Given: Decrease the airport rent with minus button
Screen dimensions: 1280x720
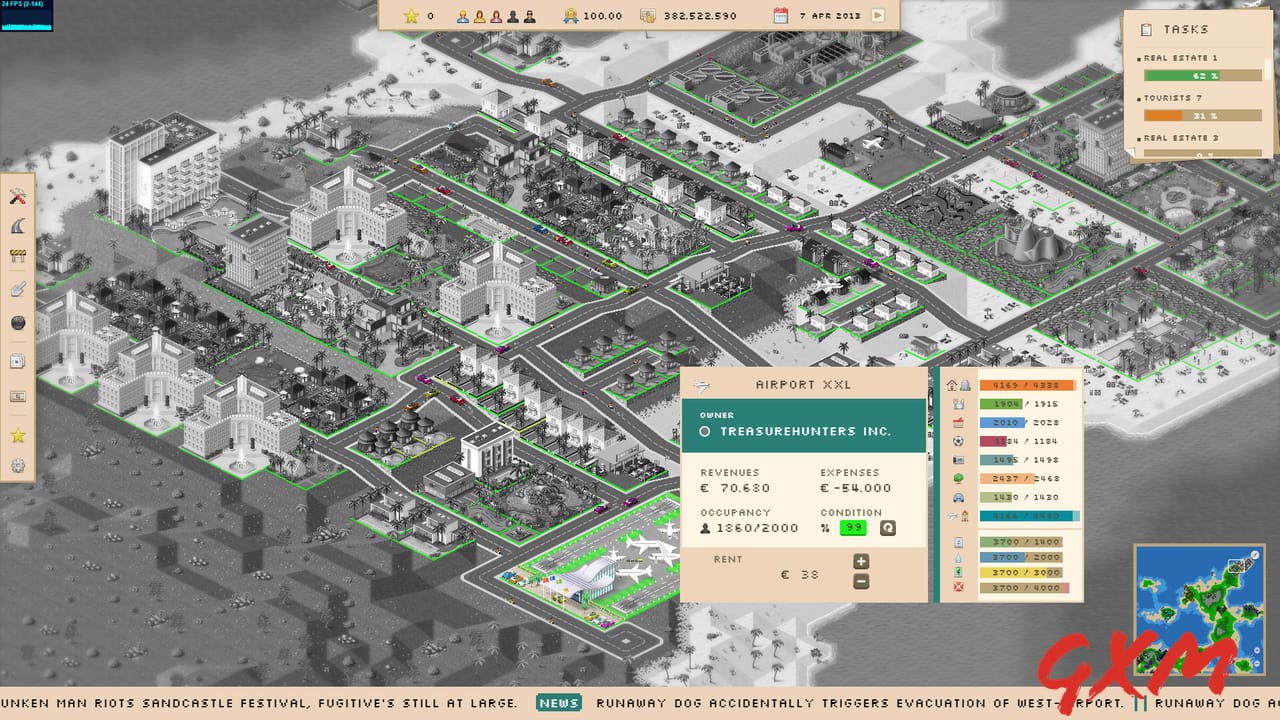Looking at the screenshot, I should tap(861, 582).
